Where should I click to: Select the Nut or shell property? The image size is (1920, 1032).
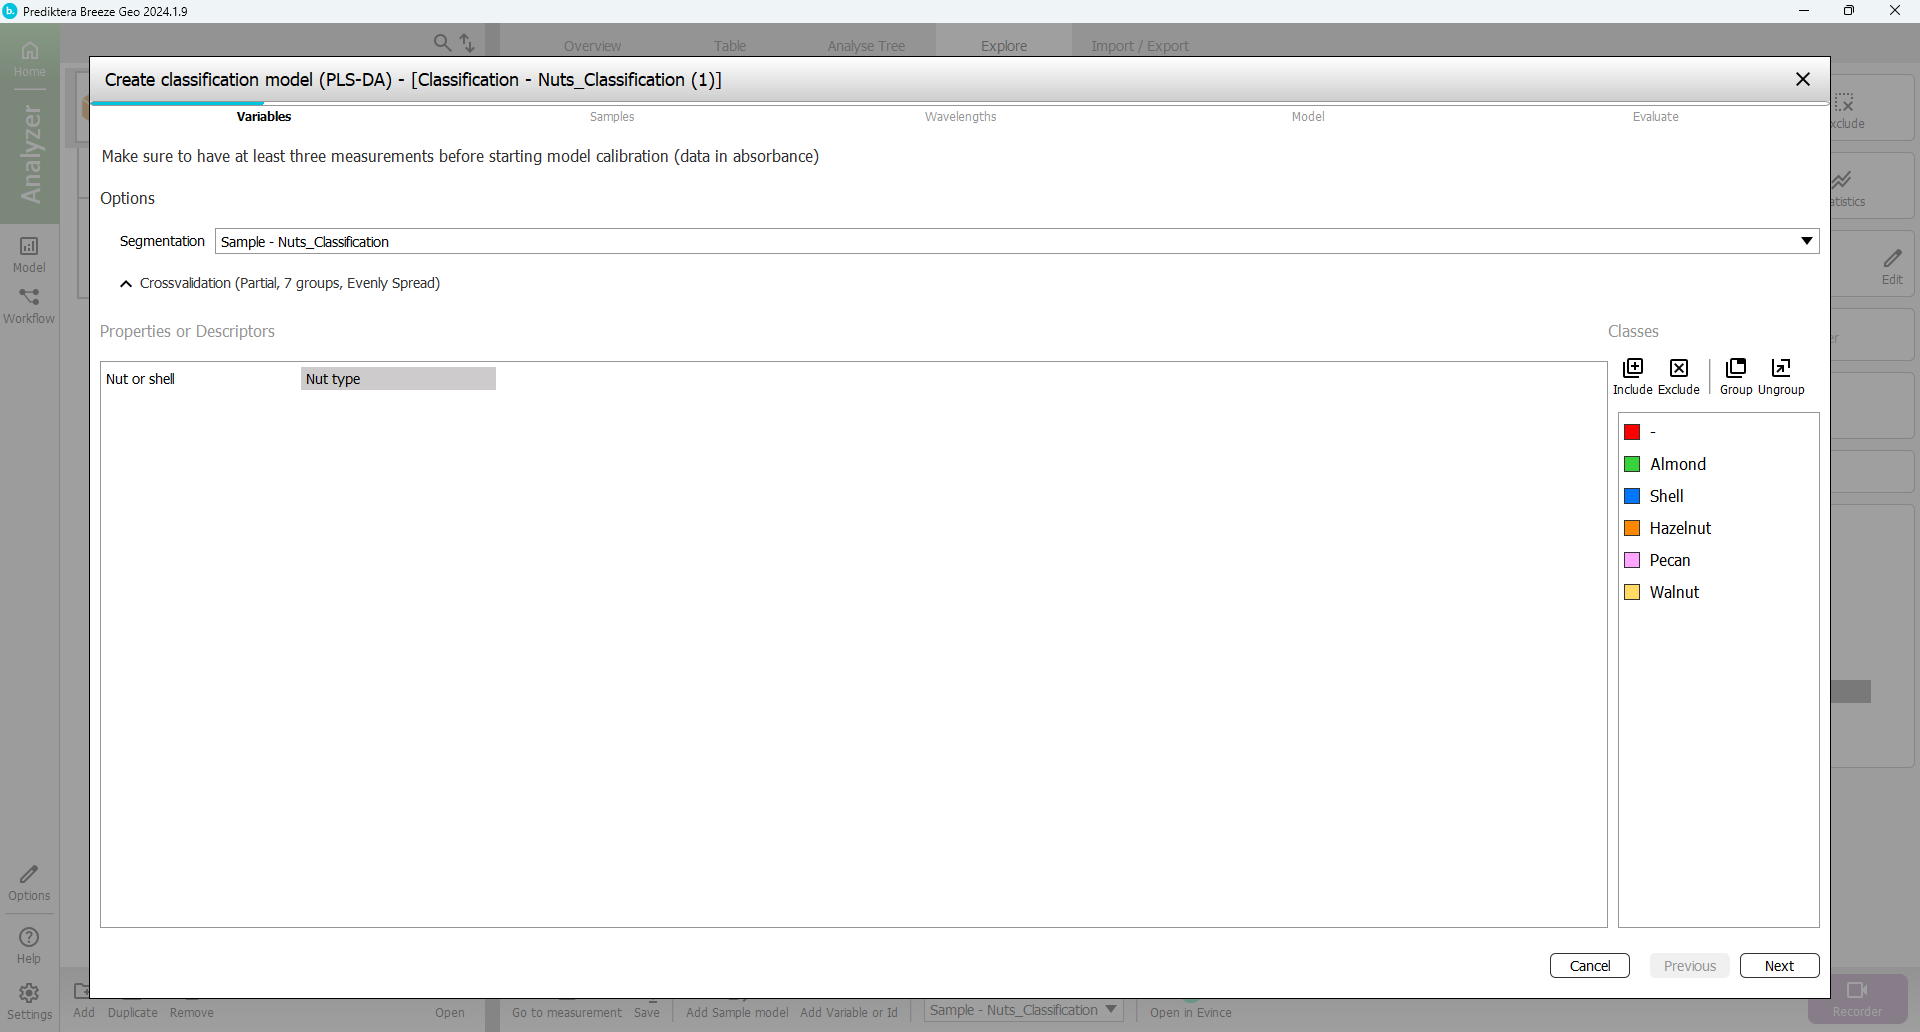(x=141, y=379)
